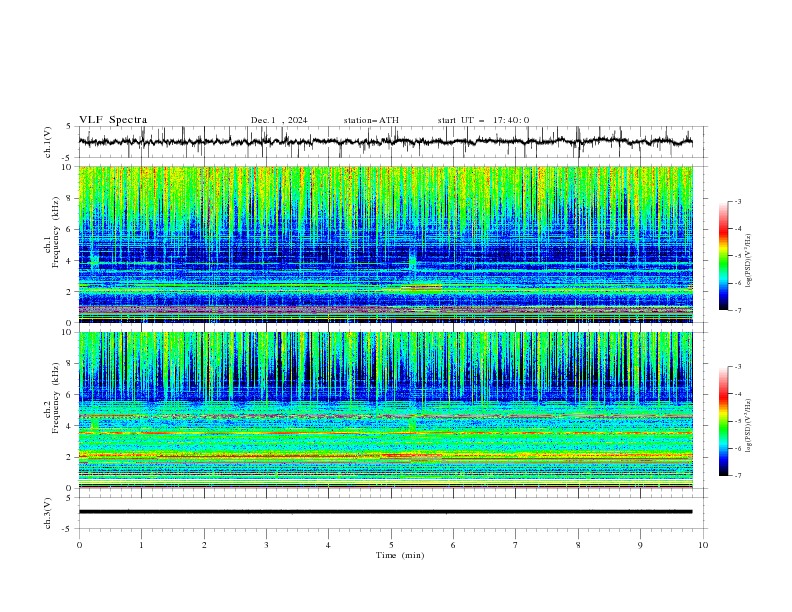Click the ch.1 spectrogram panel
This screenshot has width=792, height=612.
pos(385,244)
